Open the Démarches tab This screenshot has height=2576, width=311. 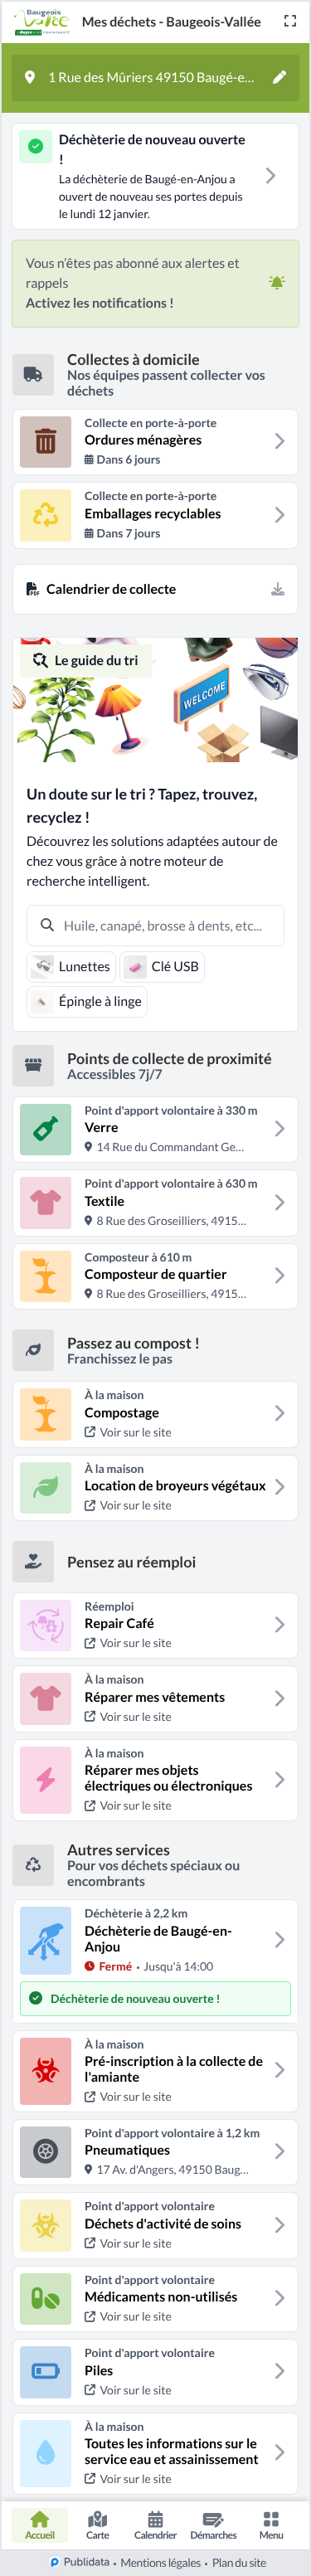pos(213,2525)
